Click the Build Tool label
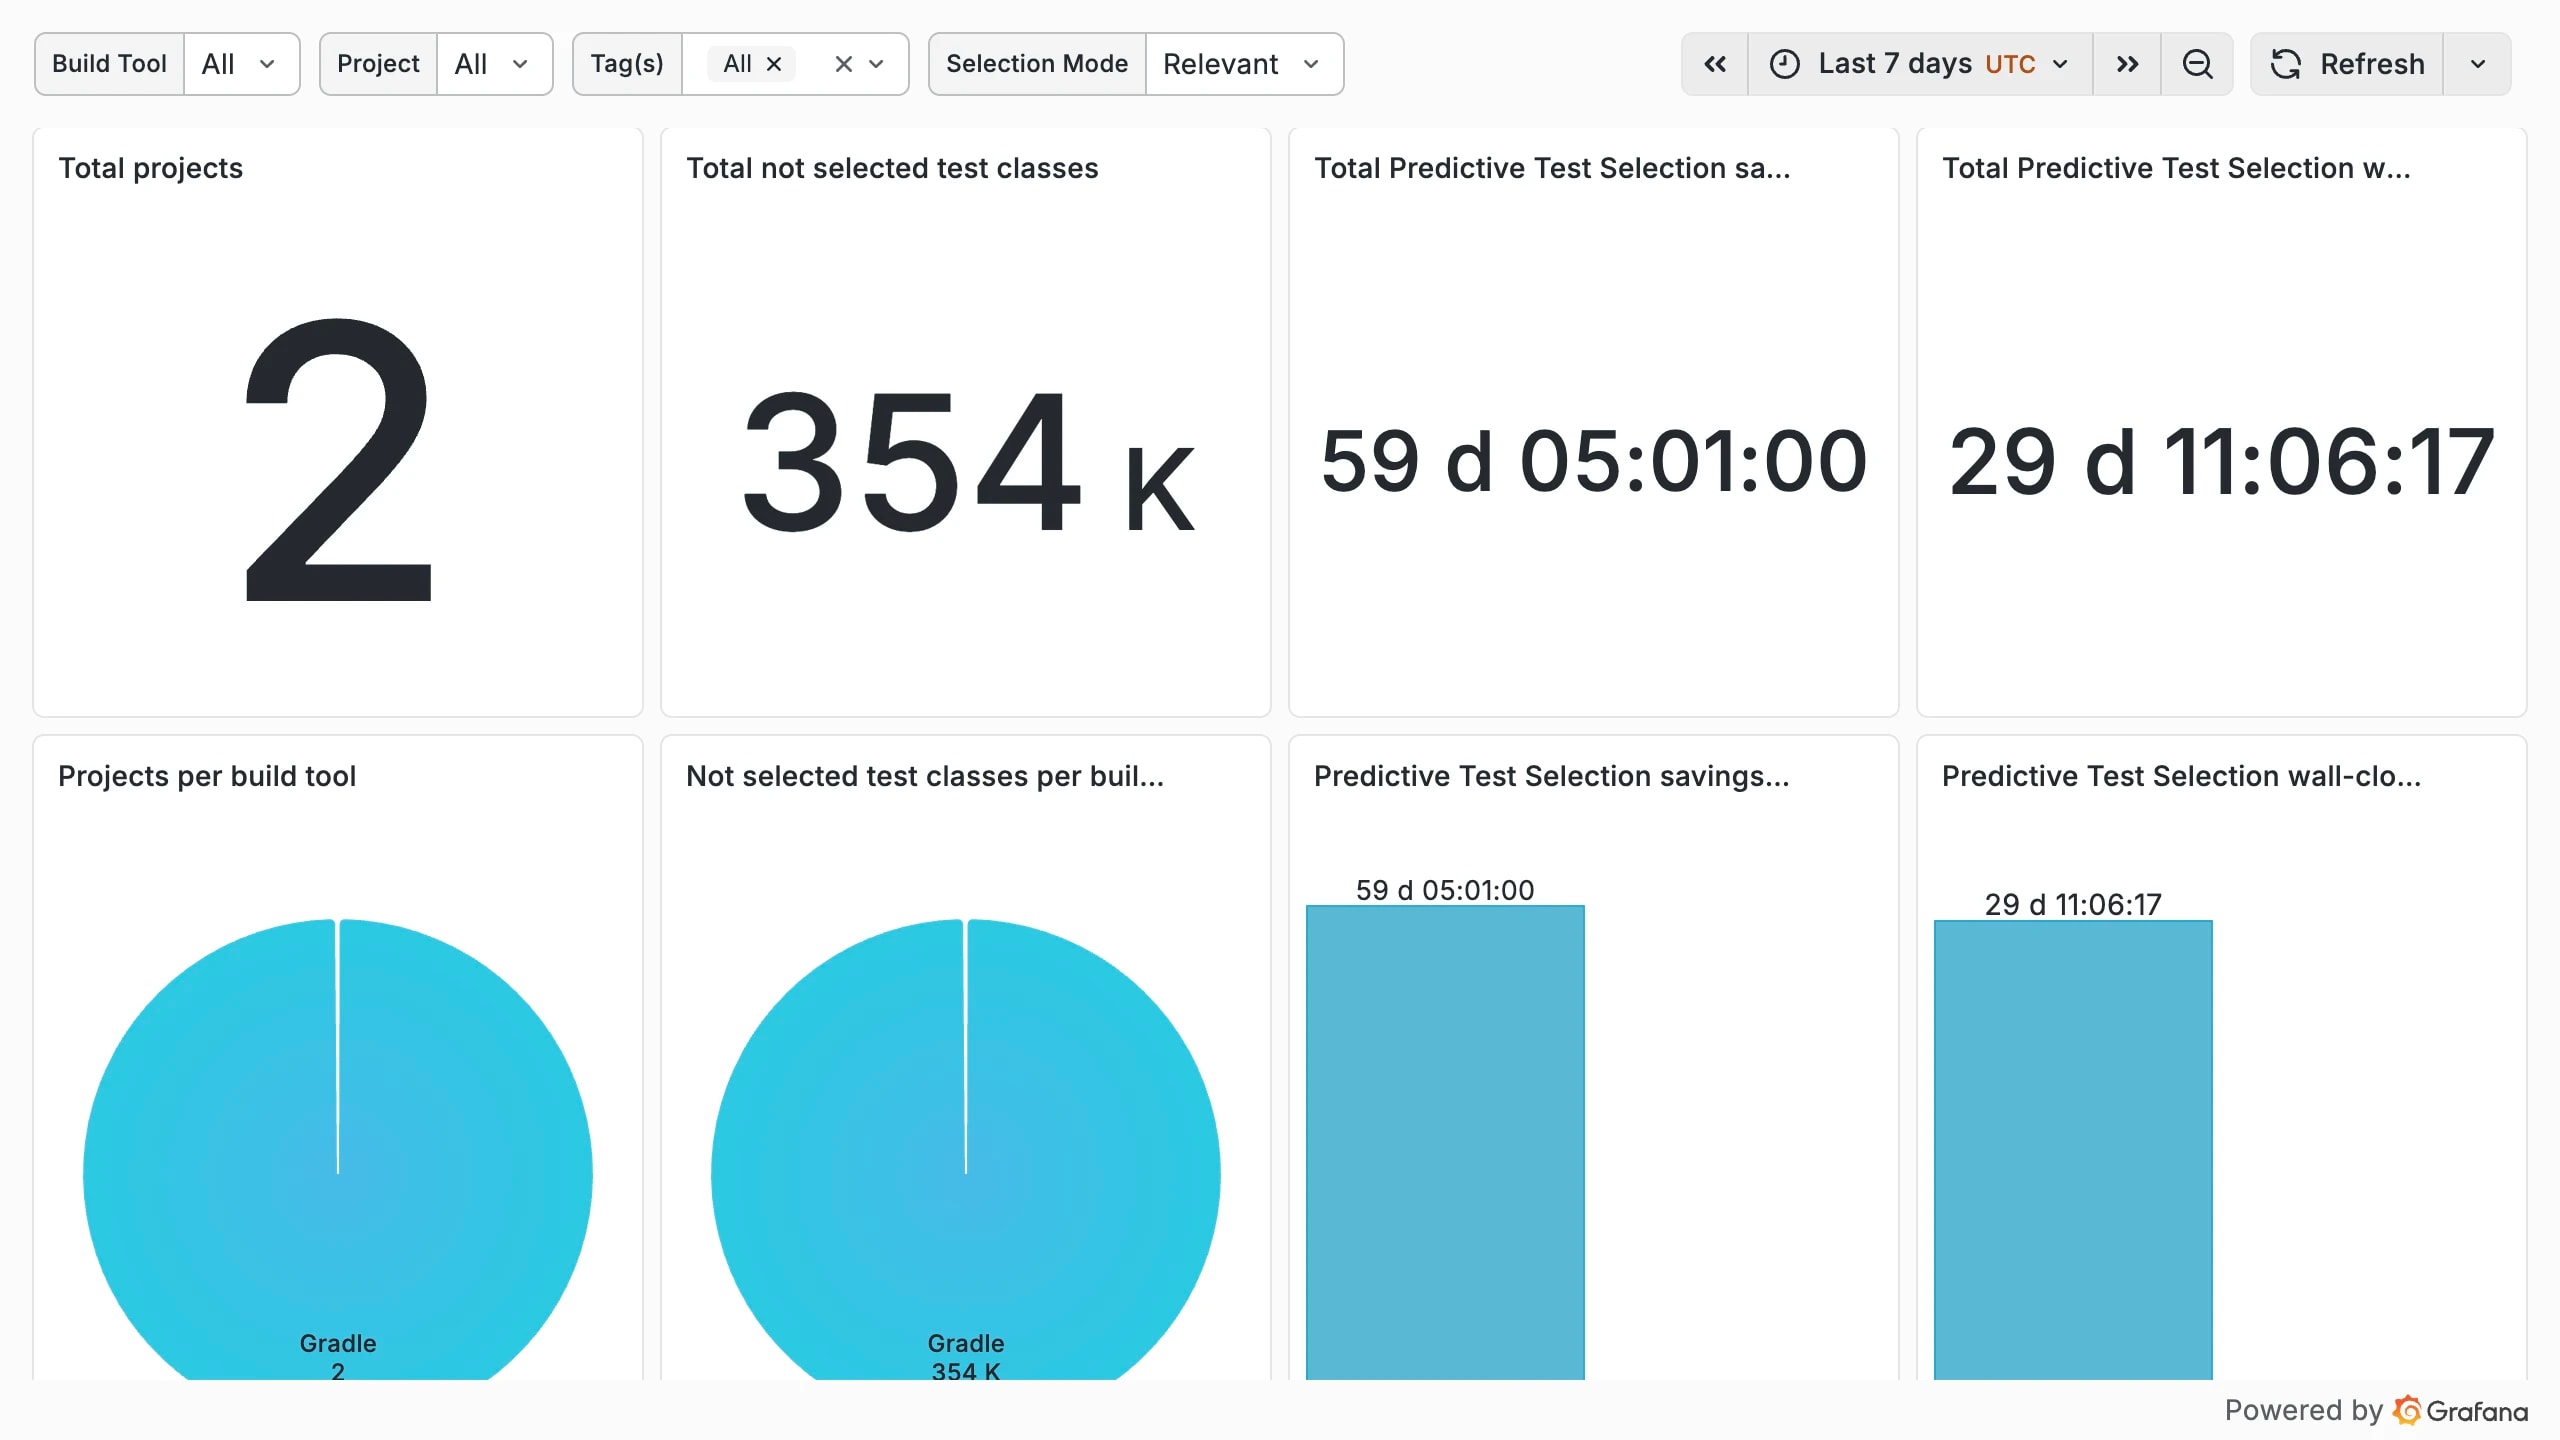Screen dimensions: 2560x1440 click(x=109, y=64)
